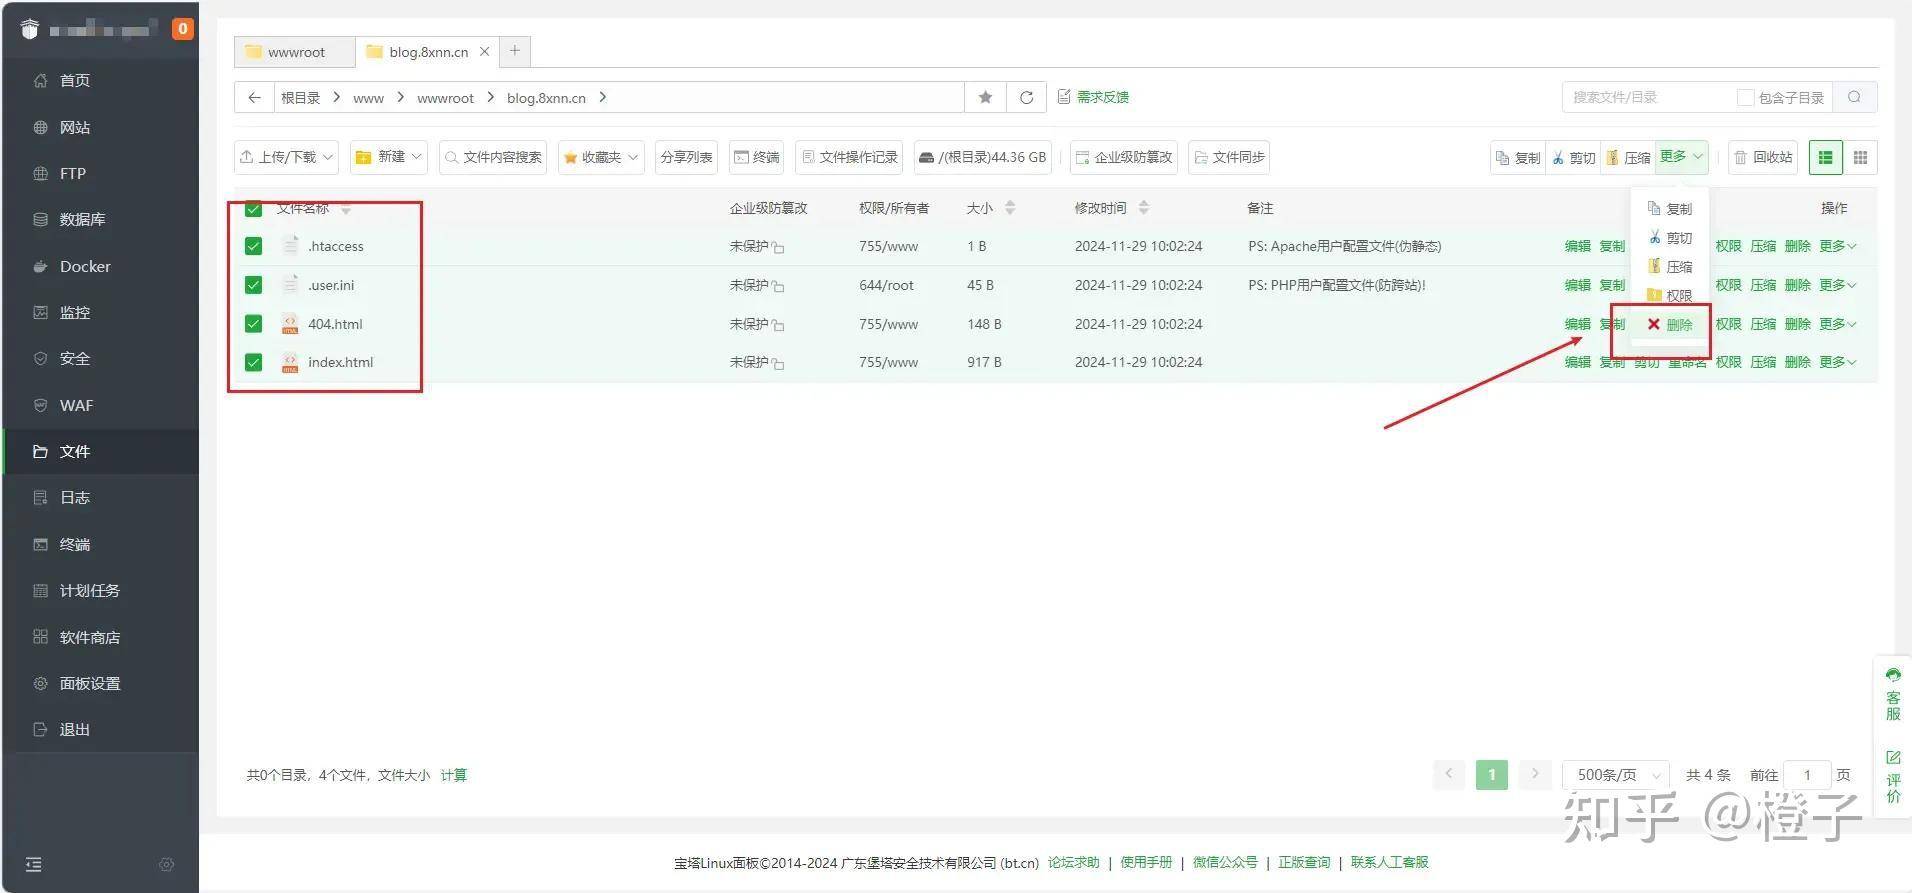This screenshot has width=1912, height=893.
Task: Open the 评价 feedback widget
Action: pos(1893,777)
